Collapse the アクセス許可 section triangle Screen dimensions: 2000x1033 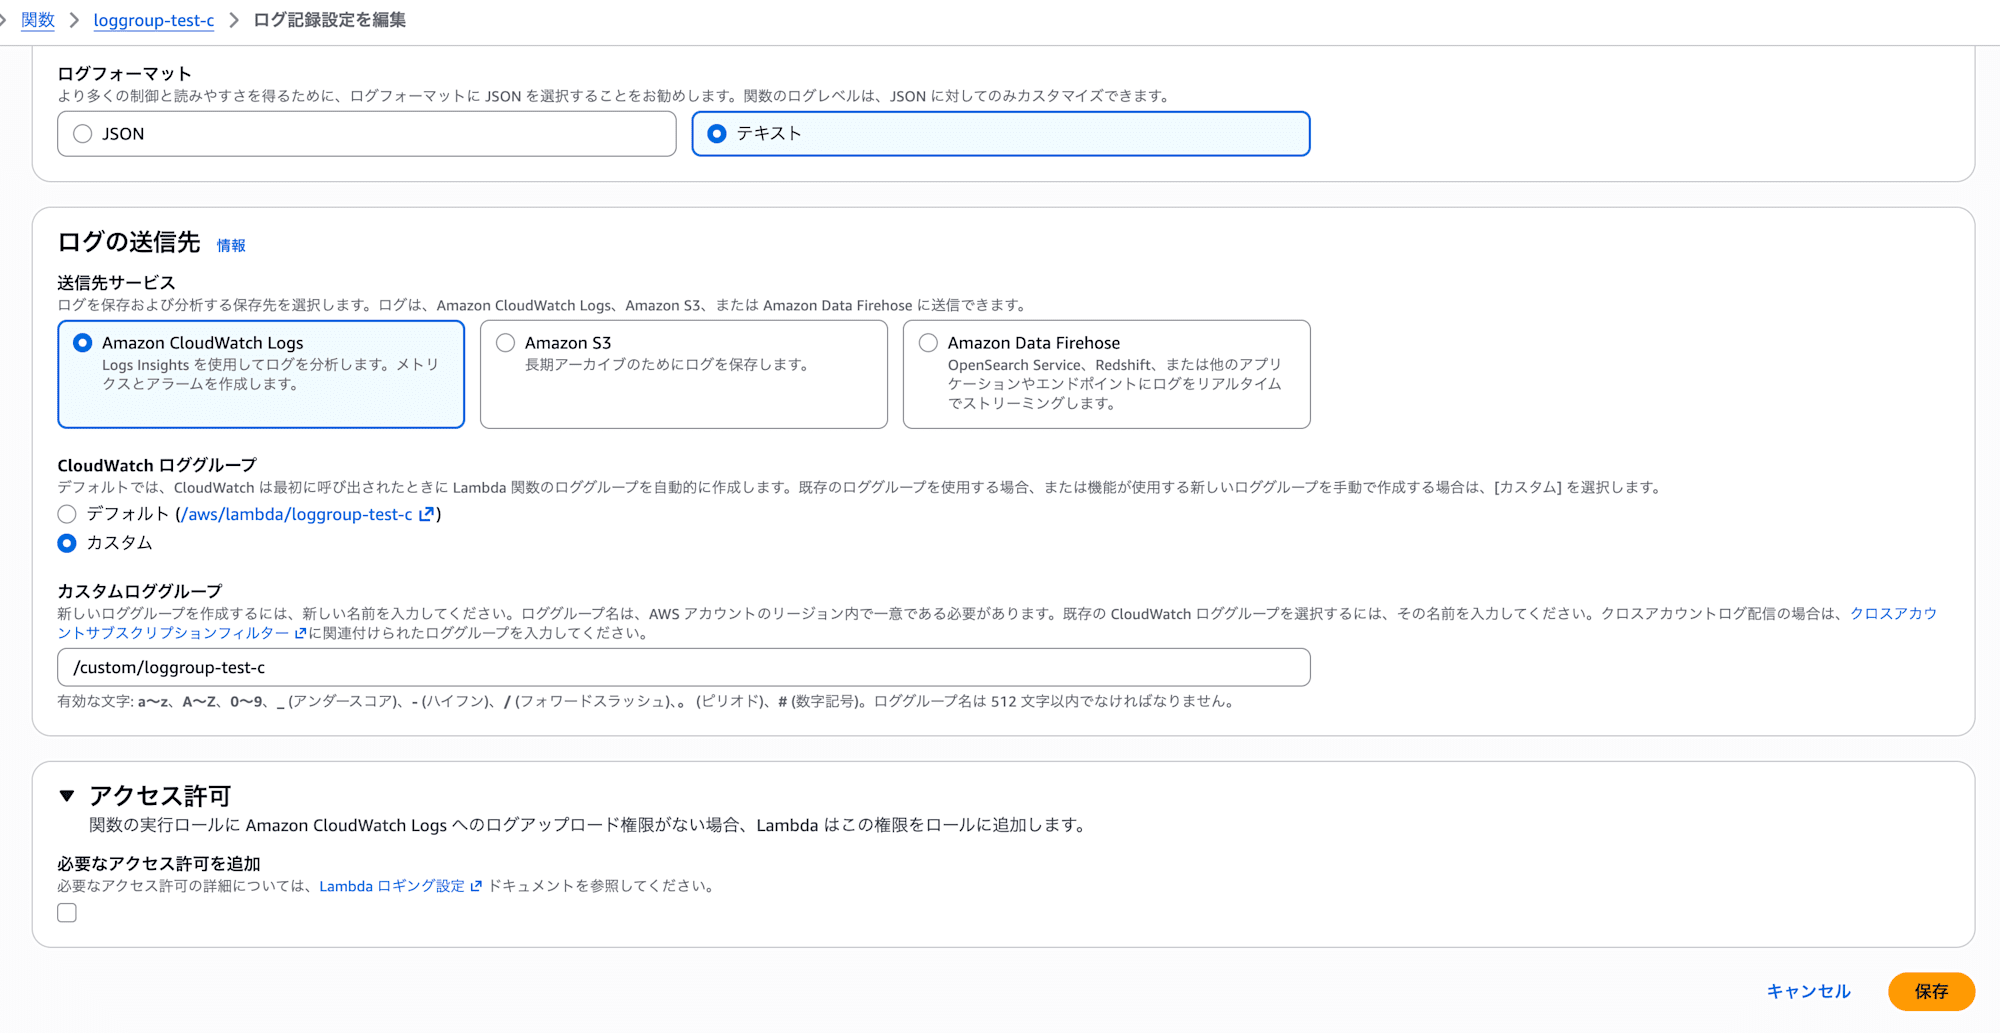coord(67,796)
